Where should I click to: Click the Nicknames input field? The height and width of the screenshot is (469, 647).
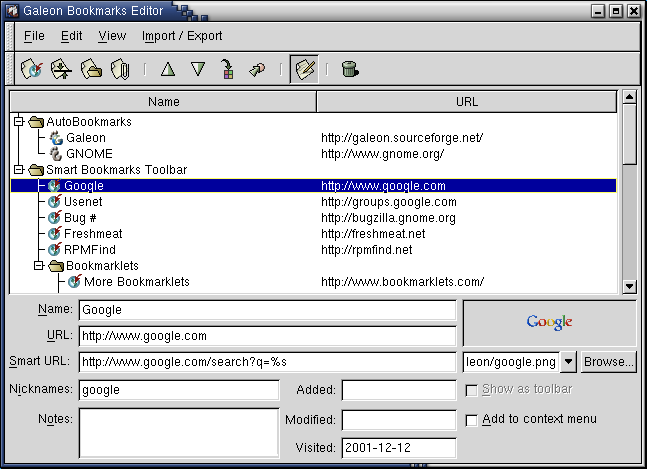(179, 390)
